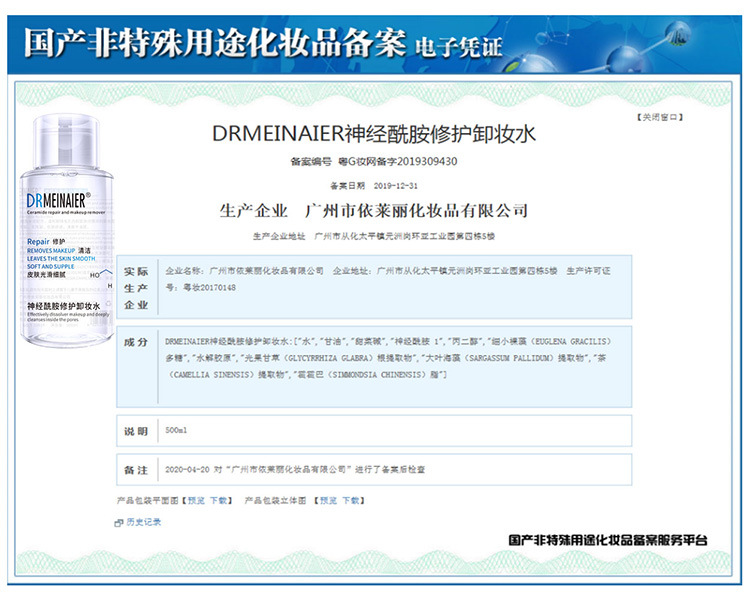Select ingredient text SIMMONDSIA CHINENSIS

375,375
